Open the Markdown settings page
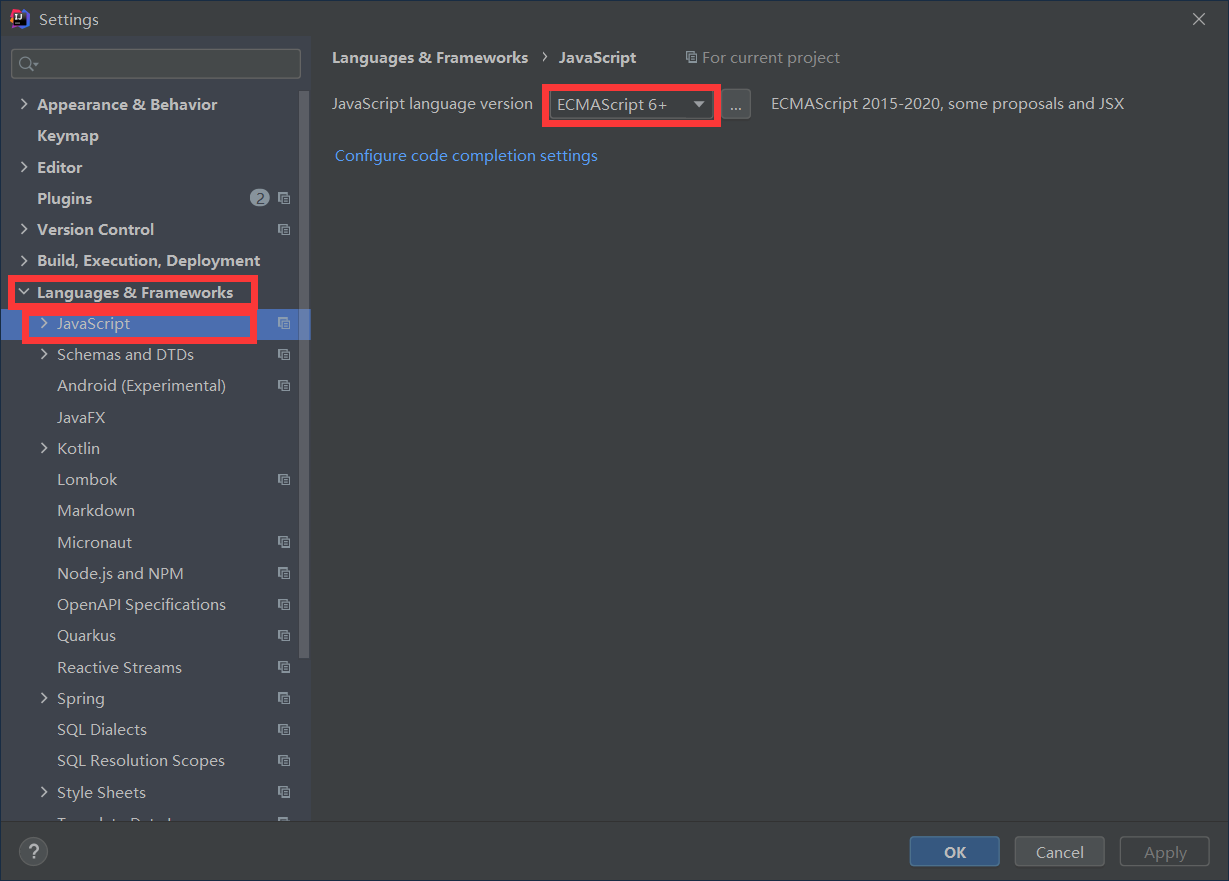Image resolution: width=1229 pixels, height=881 pixels. (x=96, y=510)
